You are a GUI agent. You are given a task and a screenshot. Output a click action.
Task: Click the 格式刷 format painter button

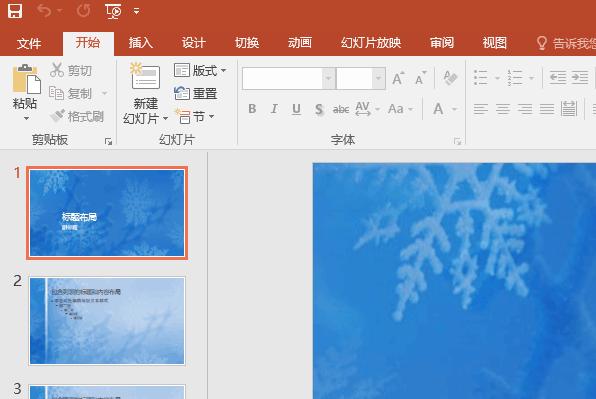coord(77,116)
